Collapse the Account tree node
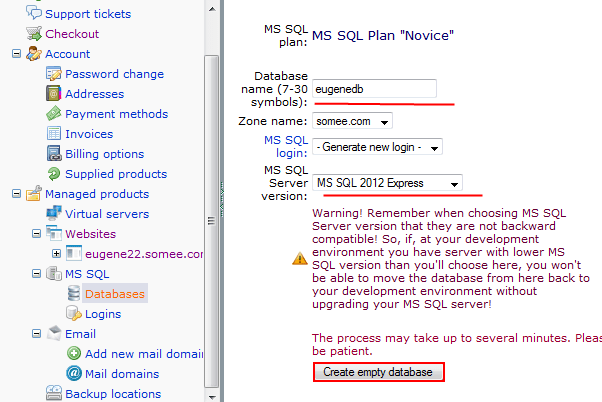 16,54
